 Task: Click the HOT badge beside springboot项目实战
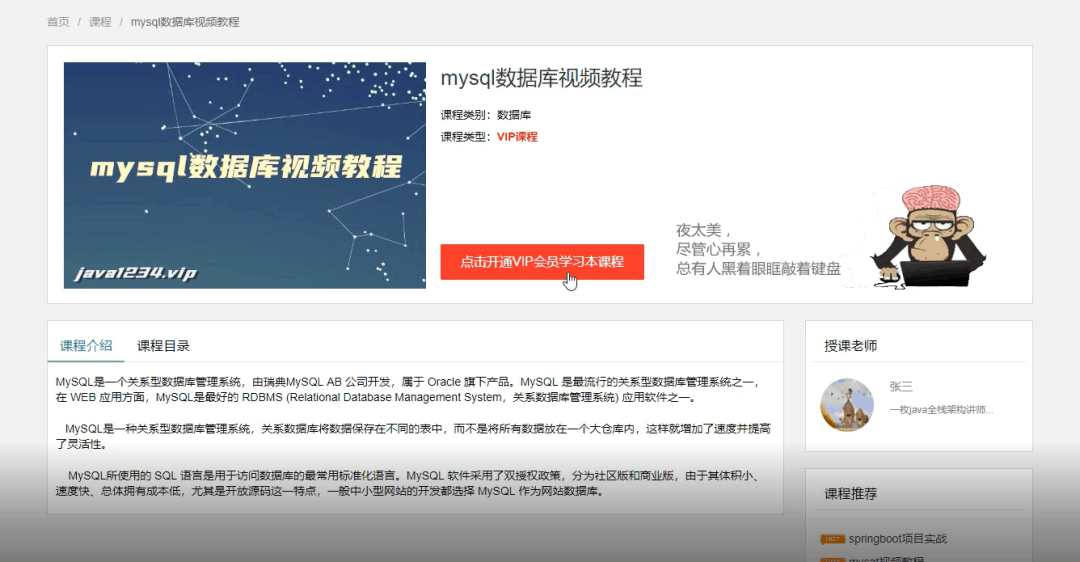coord(833,539)
